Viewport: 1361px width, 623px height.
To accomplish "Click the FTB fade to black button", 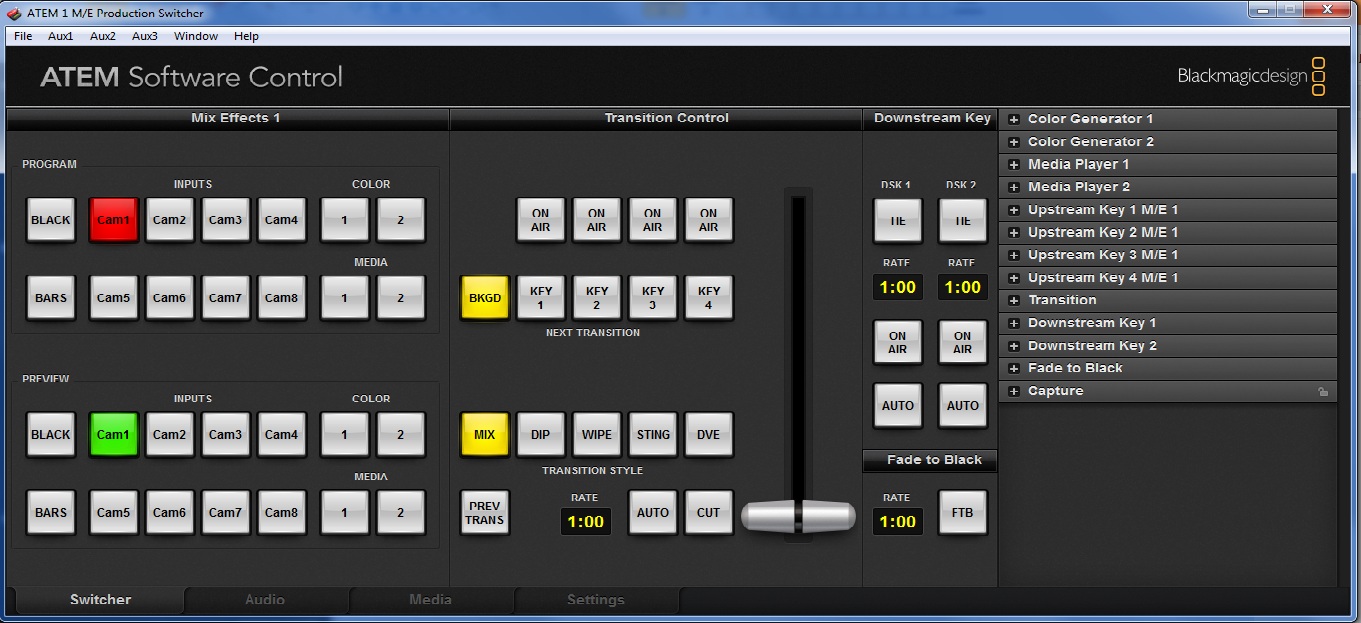I will click(962, 513).
